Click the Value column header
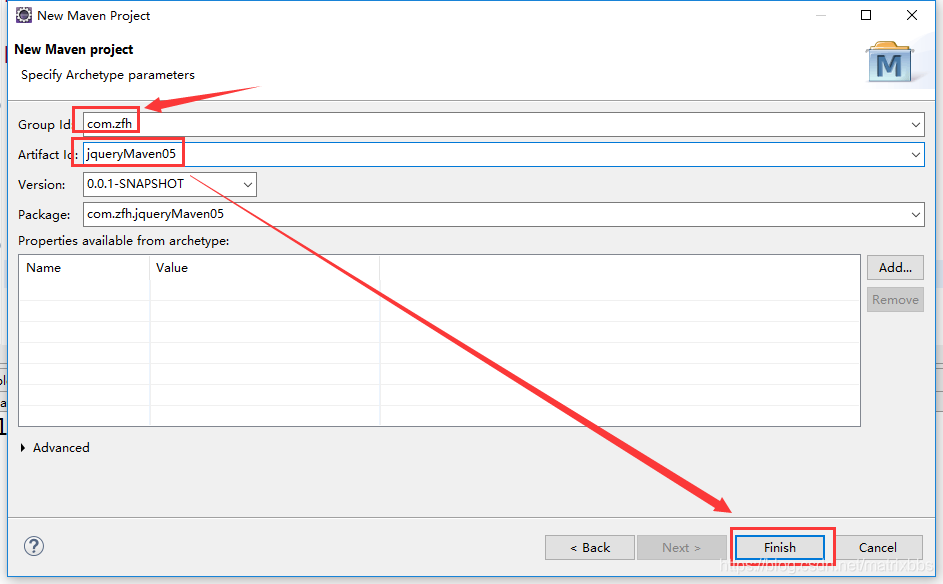This screenshot has height=584, width=943. 265,268
